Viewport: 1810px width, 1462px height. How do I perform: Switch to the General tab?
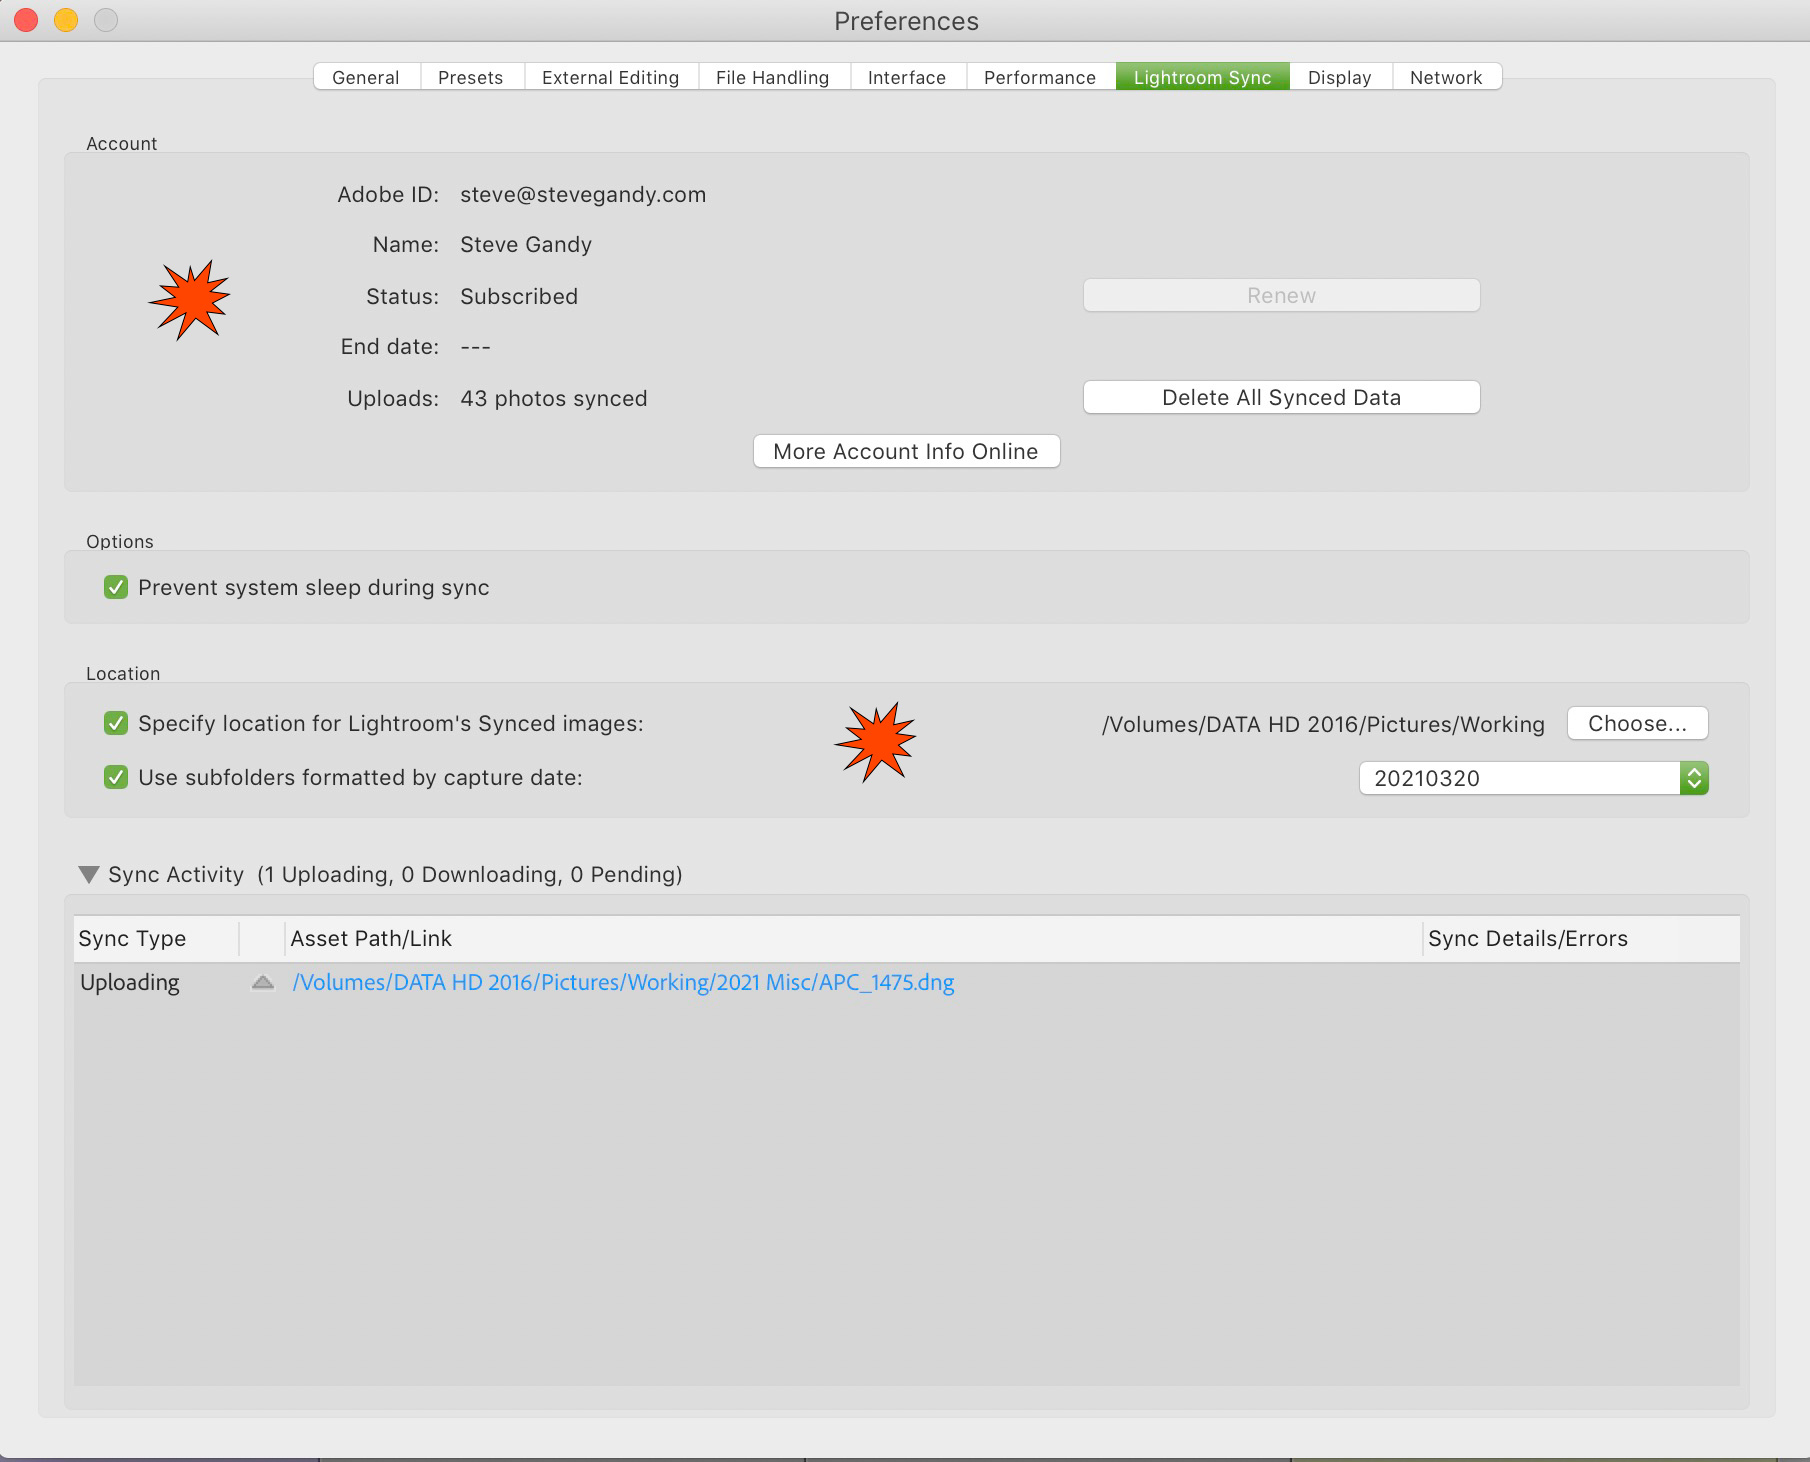[x=366, y=77]
